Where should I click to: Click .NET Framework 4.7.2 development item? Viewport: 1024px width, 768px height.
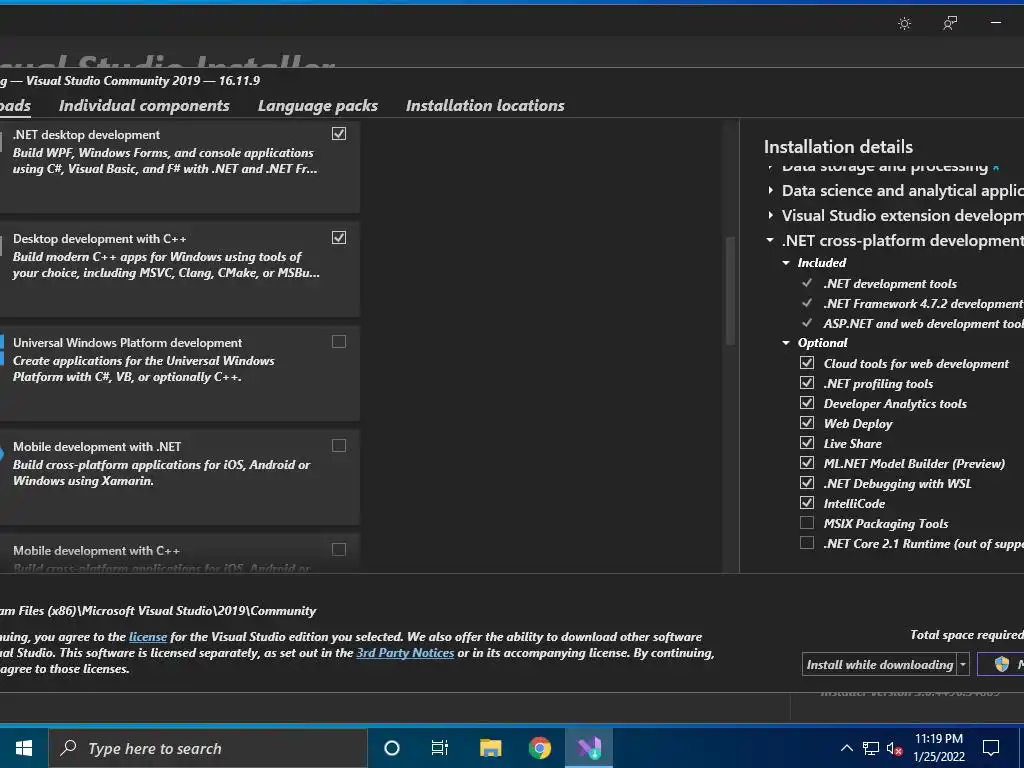(x=923, y=304)
